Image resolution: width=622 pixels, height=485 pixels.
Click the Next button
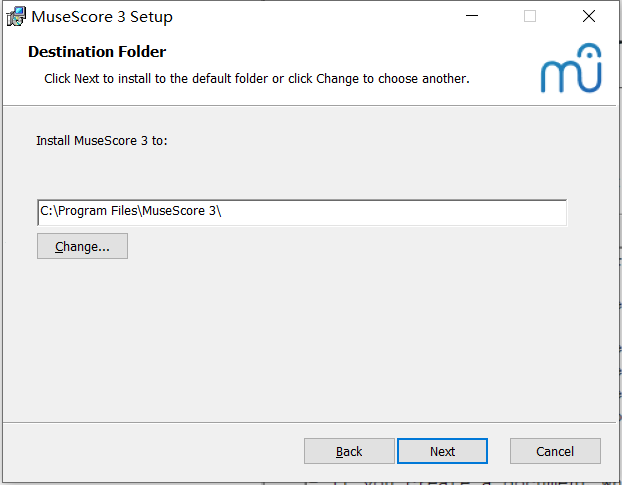coord(442,451)
